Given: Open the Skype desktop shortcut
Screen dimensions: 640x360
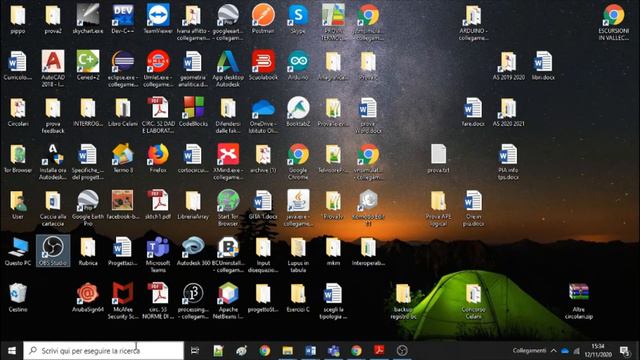Looking at the screenshot, I should 298,19.
